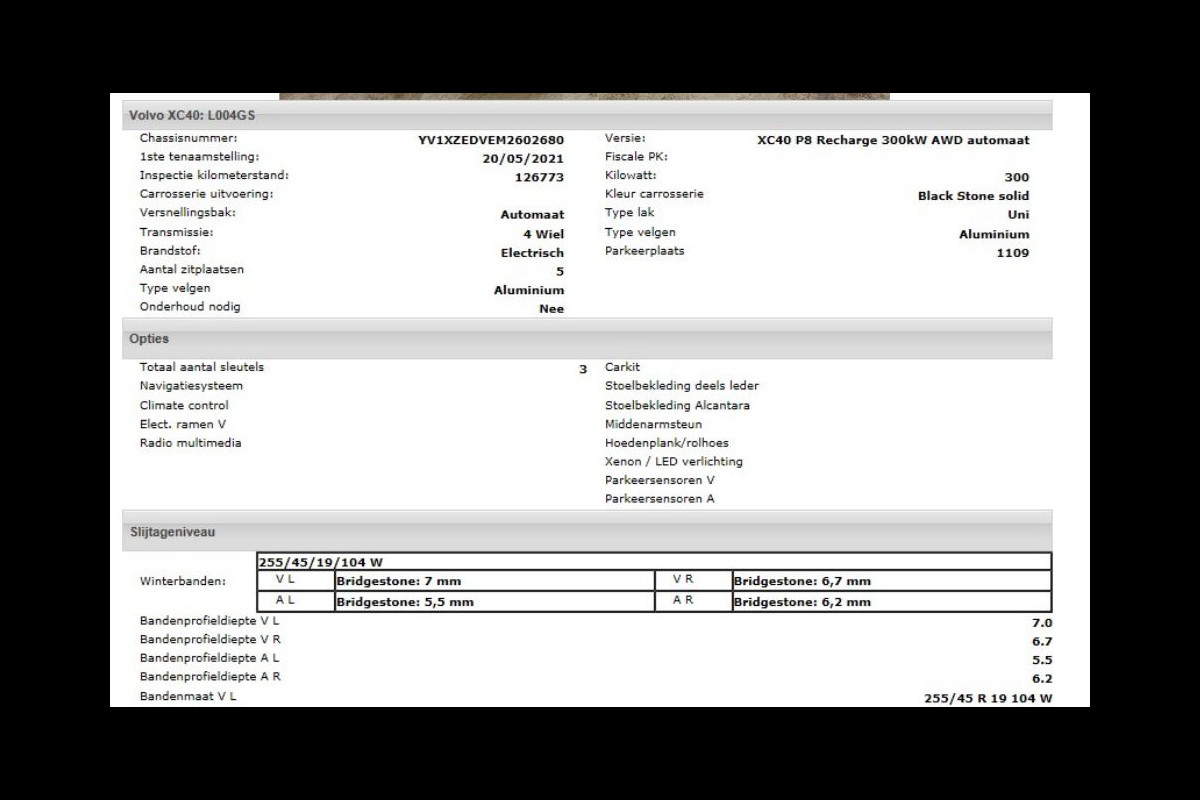The width and height of the screenshot is (1200, 800).
Task: Click the Navigatiesysteem option label
Action: (191, 386)
